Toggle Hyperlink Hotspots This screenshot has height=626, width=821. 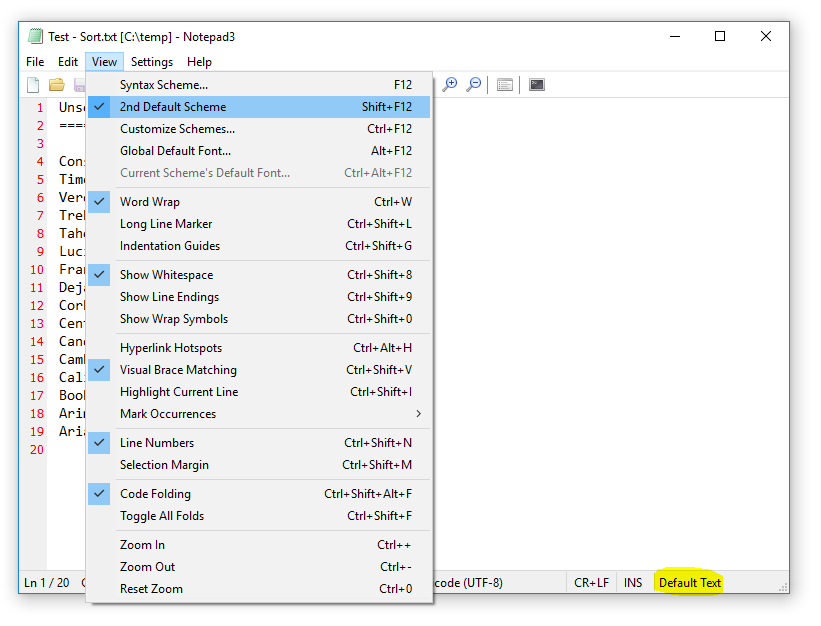[x=259, y=348]
